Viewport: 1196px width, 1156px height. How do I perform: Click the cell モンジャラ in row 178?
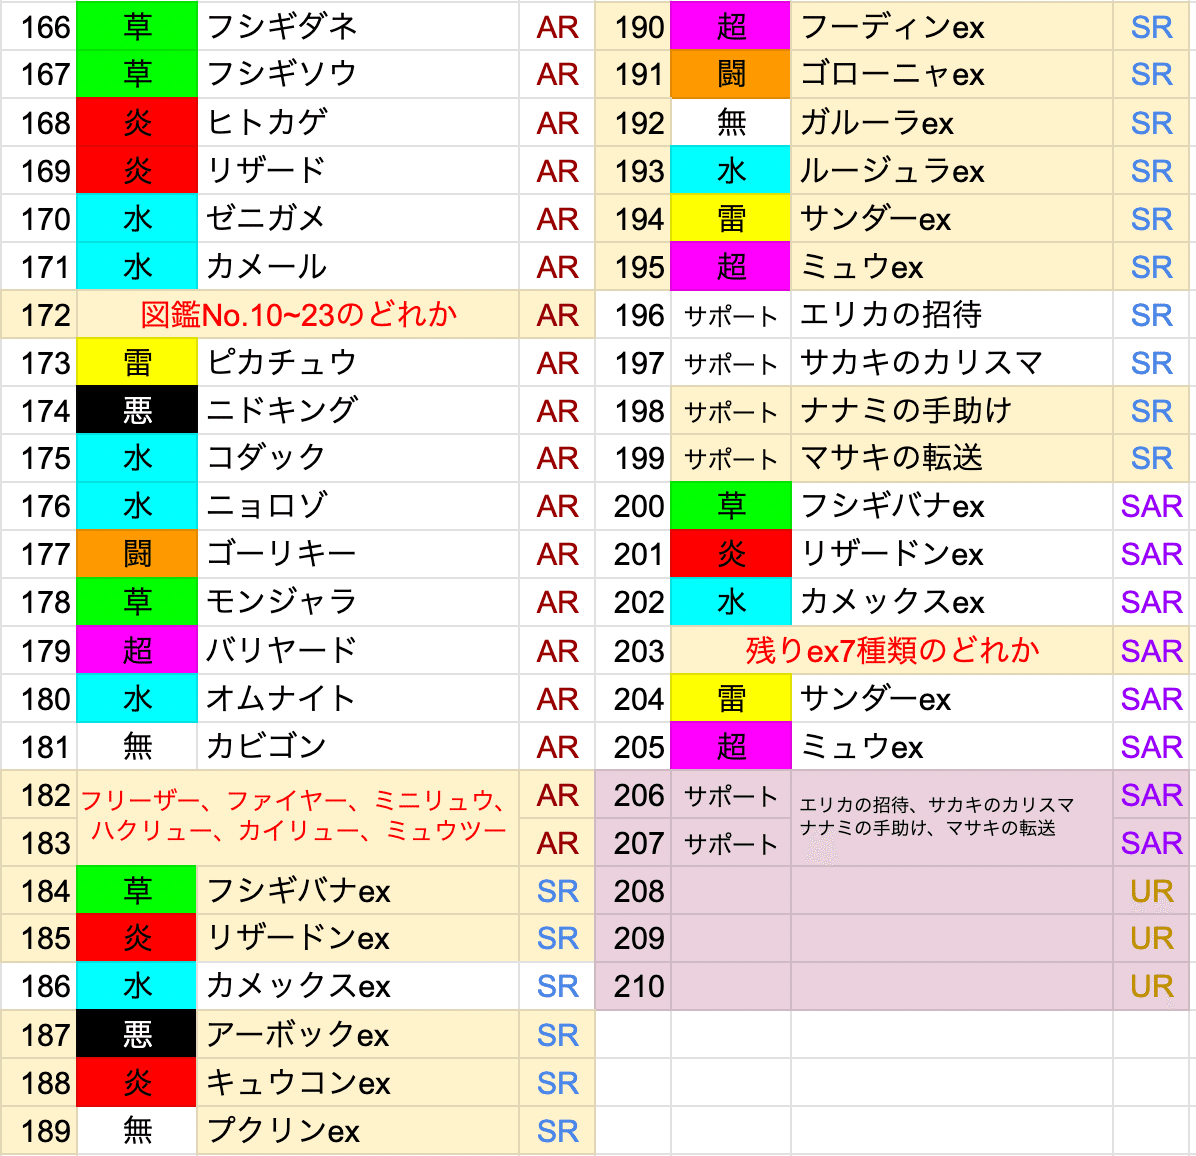(358, 602)
